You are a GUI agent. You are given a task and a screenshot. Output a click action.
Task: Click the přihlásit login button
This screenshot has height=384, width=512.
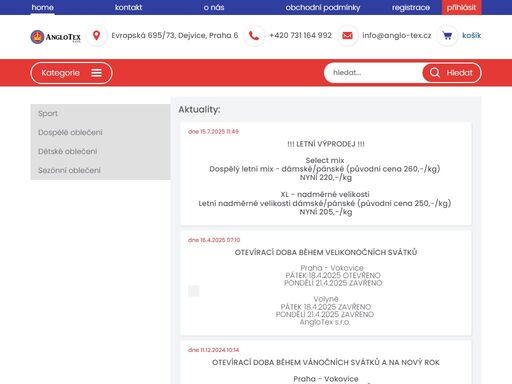[x=462, y=7]
